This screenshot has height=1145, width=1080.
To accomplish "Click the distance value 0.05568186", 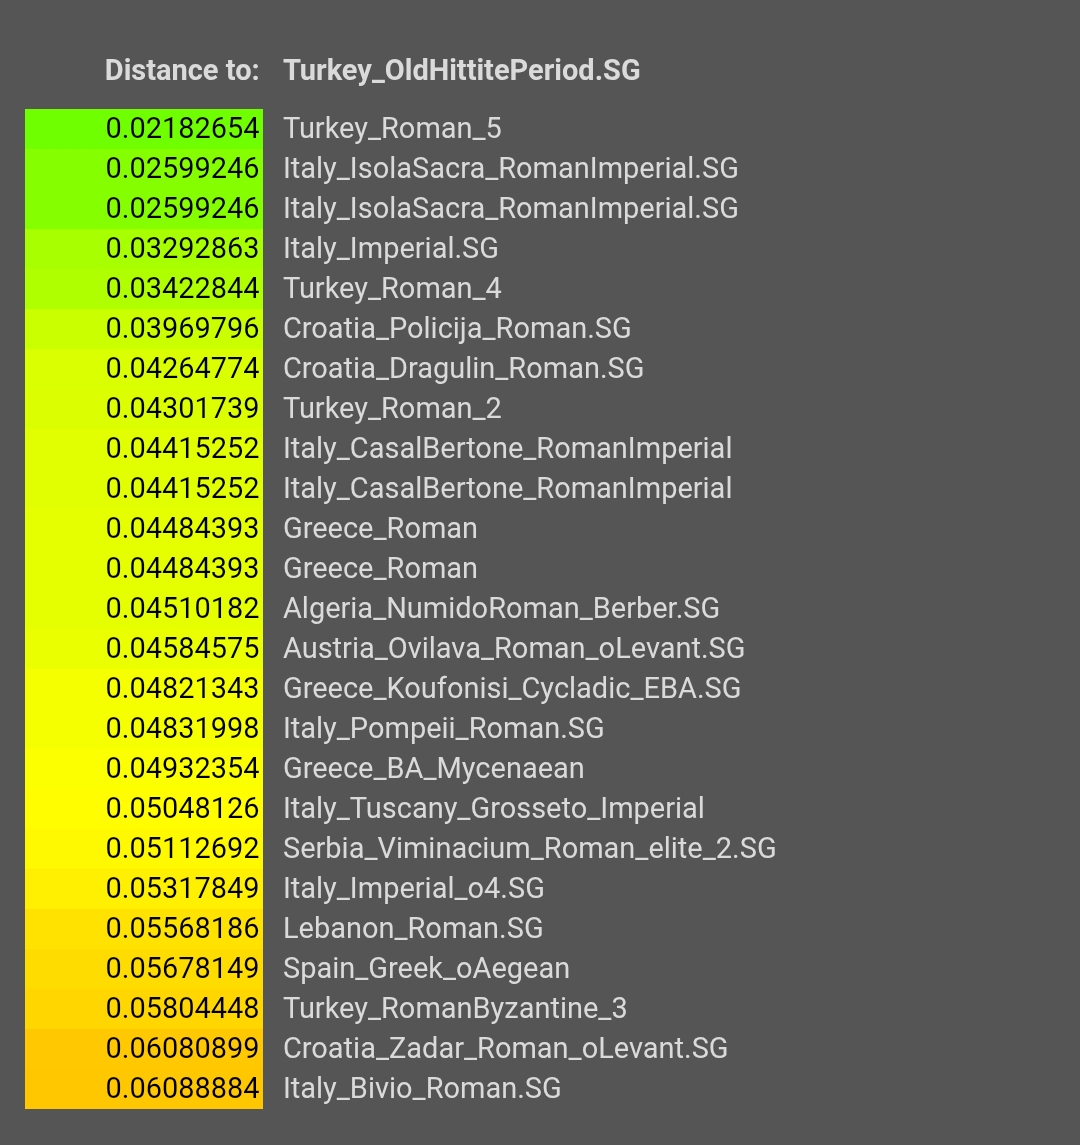I will (183, 928).
